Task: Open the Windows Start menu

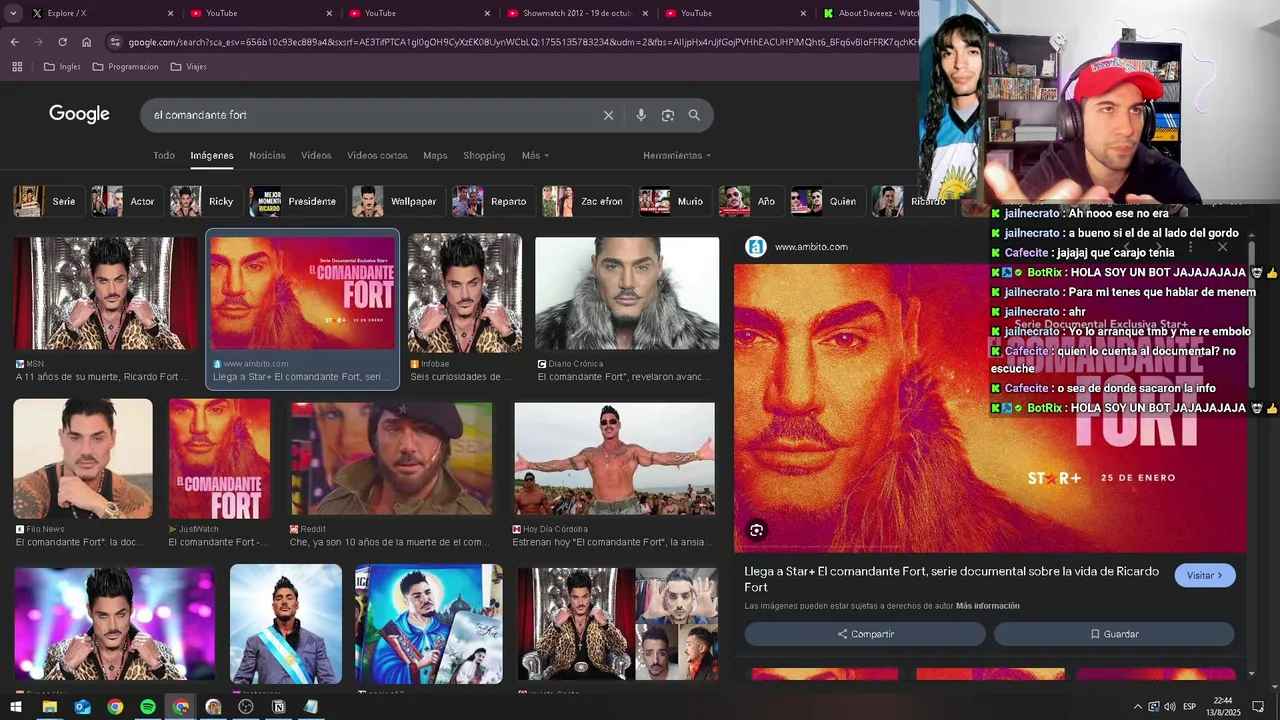Action: pyautogui.click(x=15, y=707)
